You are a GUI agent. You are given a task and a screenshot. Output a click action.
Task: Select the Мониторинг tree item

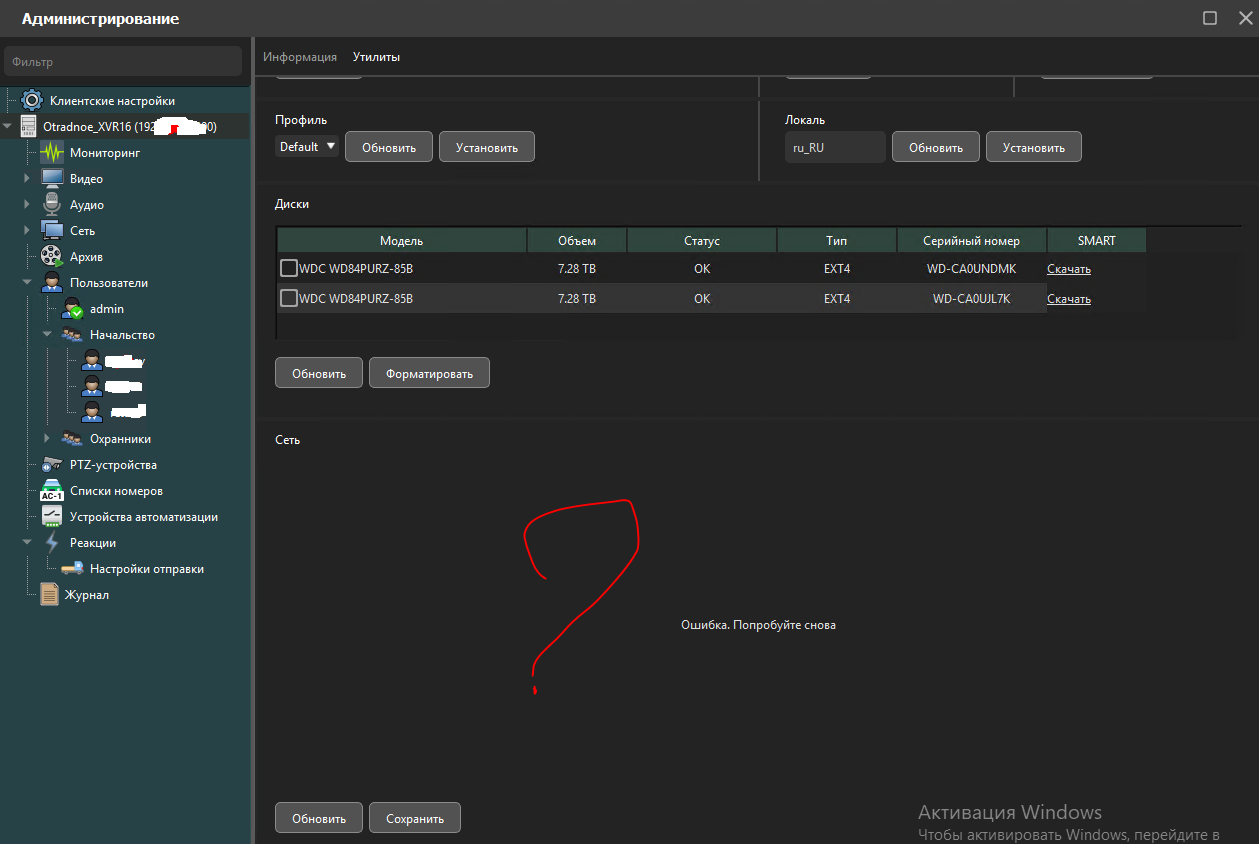point(104,153)
